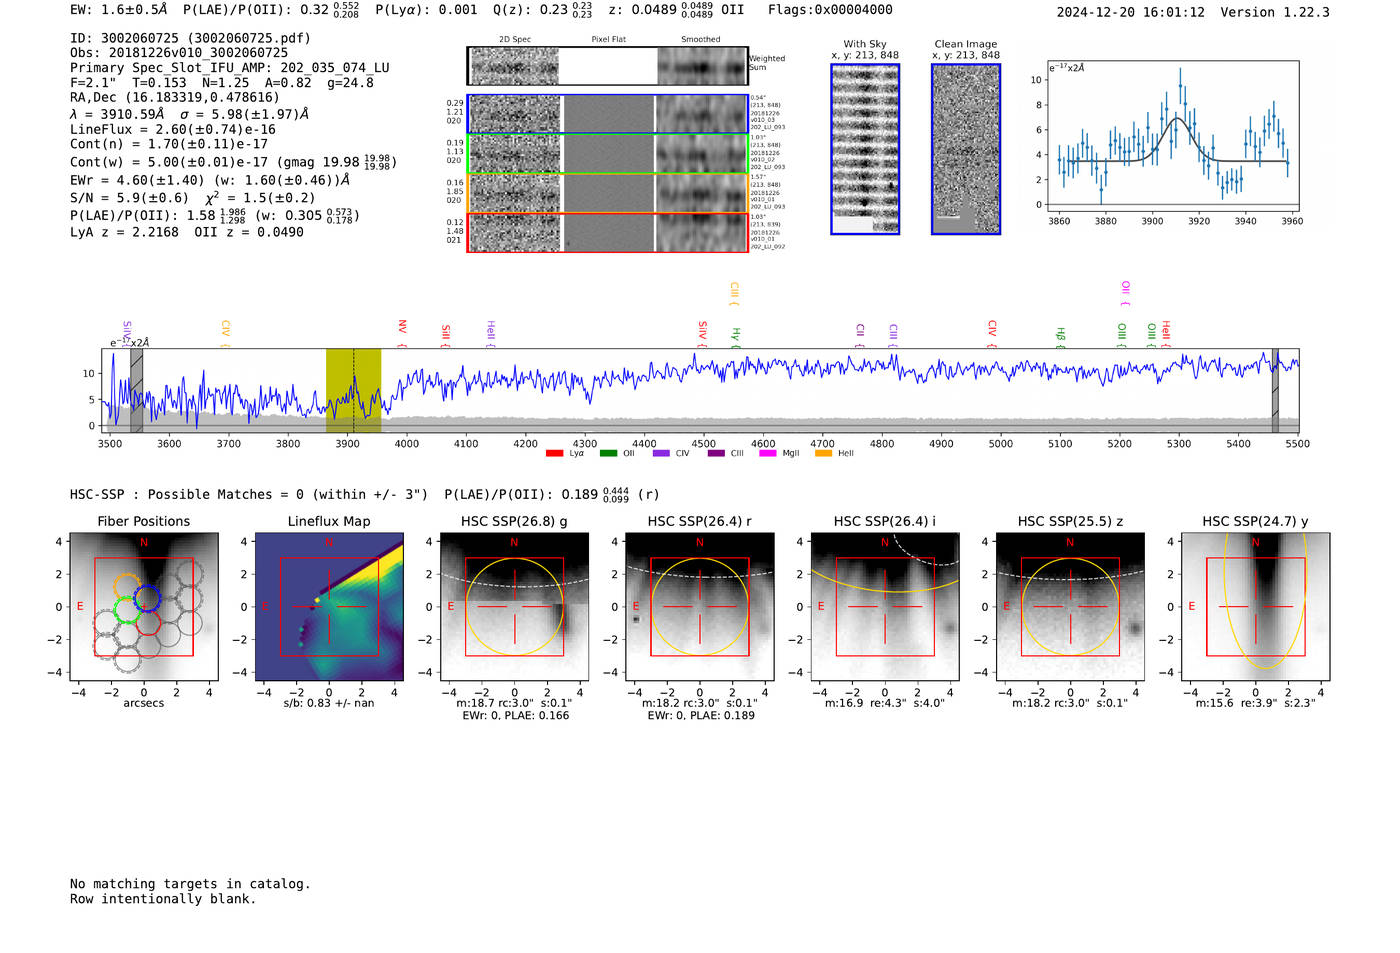Viewport: 1400px width, 953px height.
Task: Select the CIV legend color box
Action: pos(661,454)
